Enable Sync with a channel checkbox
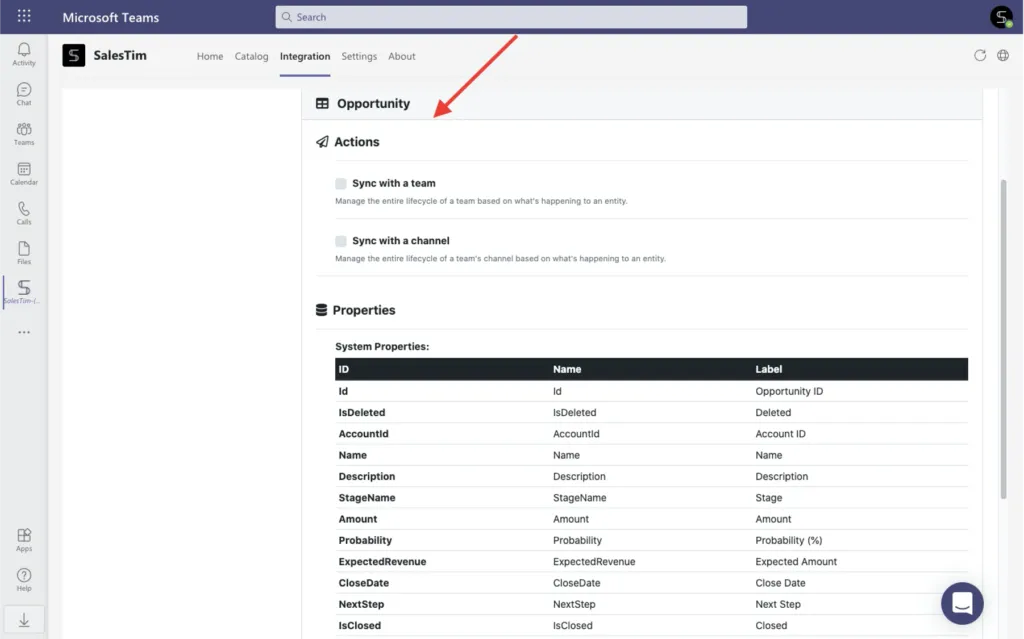Screen dimensions: 1024x639 coord(341,241)
